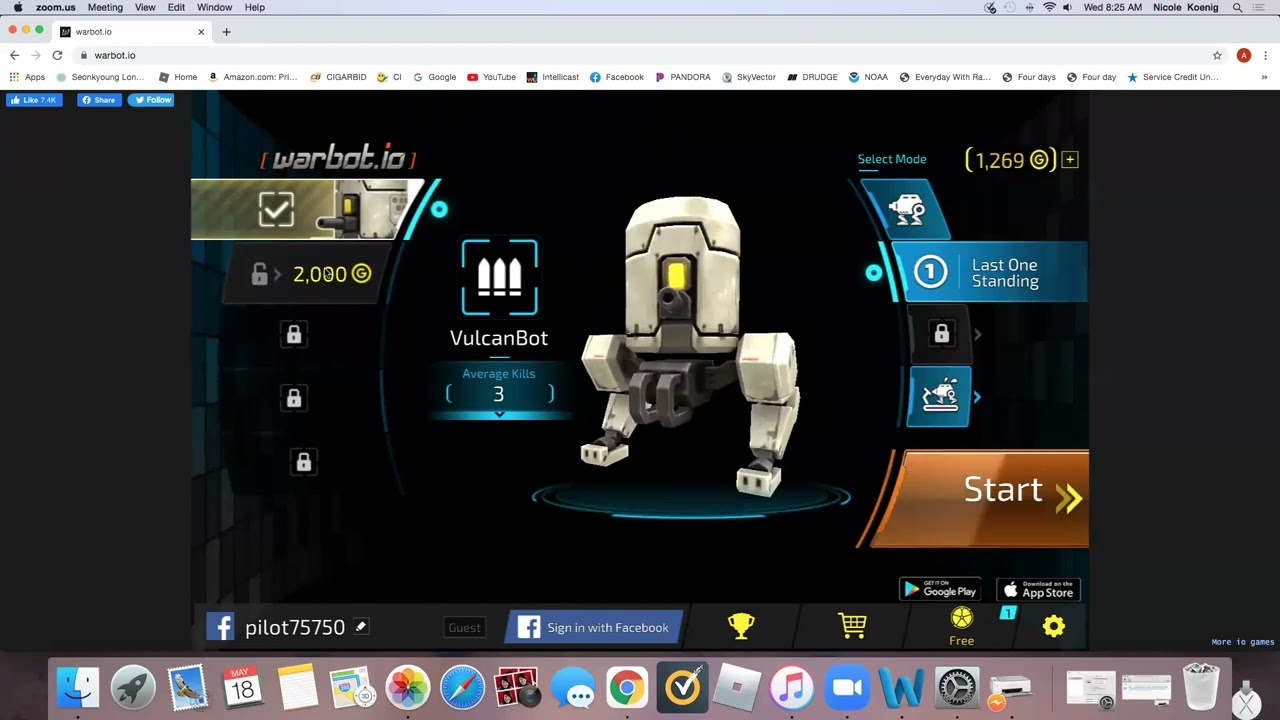Screen dimensions: 1280x720
Task: Click the Facebook Share button
Action: click(99, 100)
